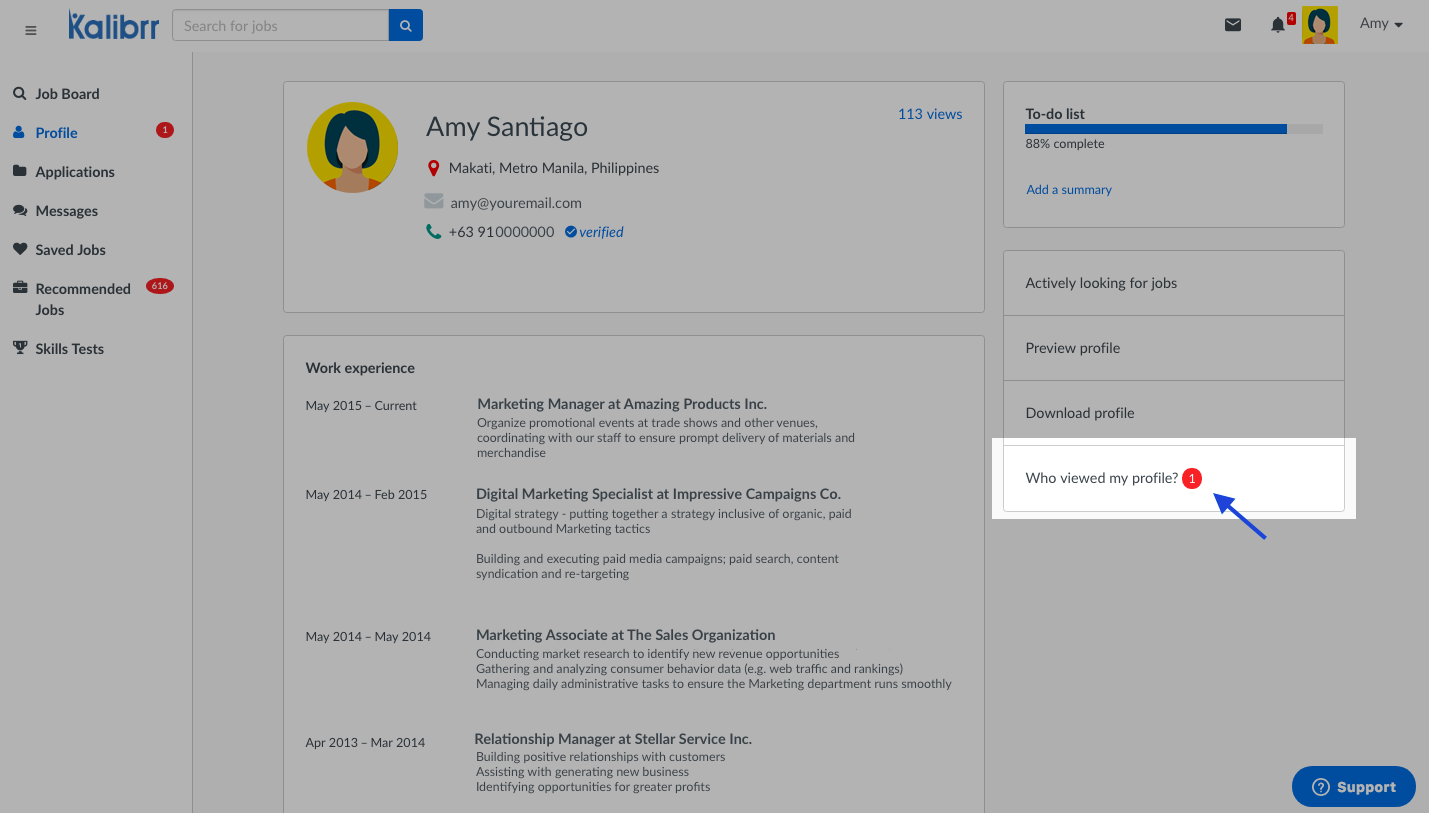This screenshot has height=813, width=1429.
Task: Open Applications in the sidebar
Action: coord(75,172)
